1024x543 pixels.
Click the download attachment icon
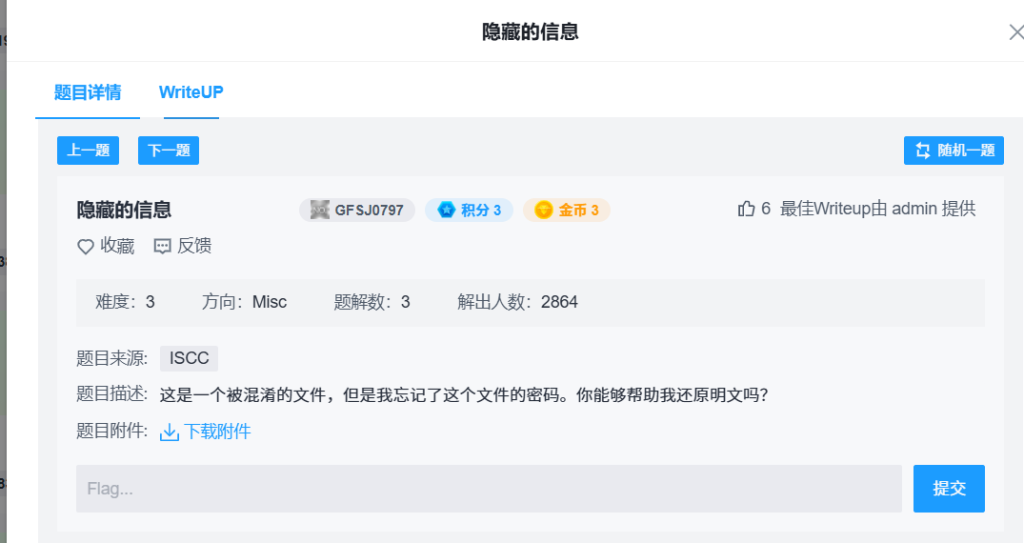169,432
